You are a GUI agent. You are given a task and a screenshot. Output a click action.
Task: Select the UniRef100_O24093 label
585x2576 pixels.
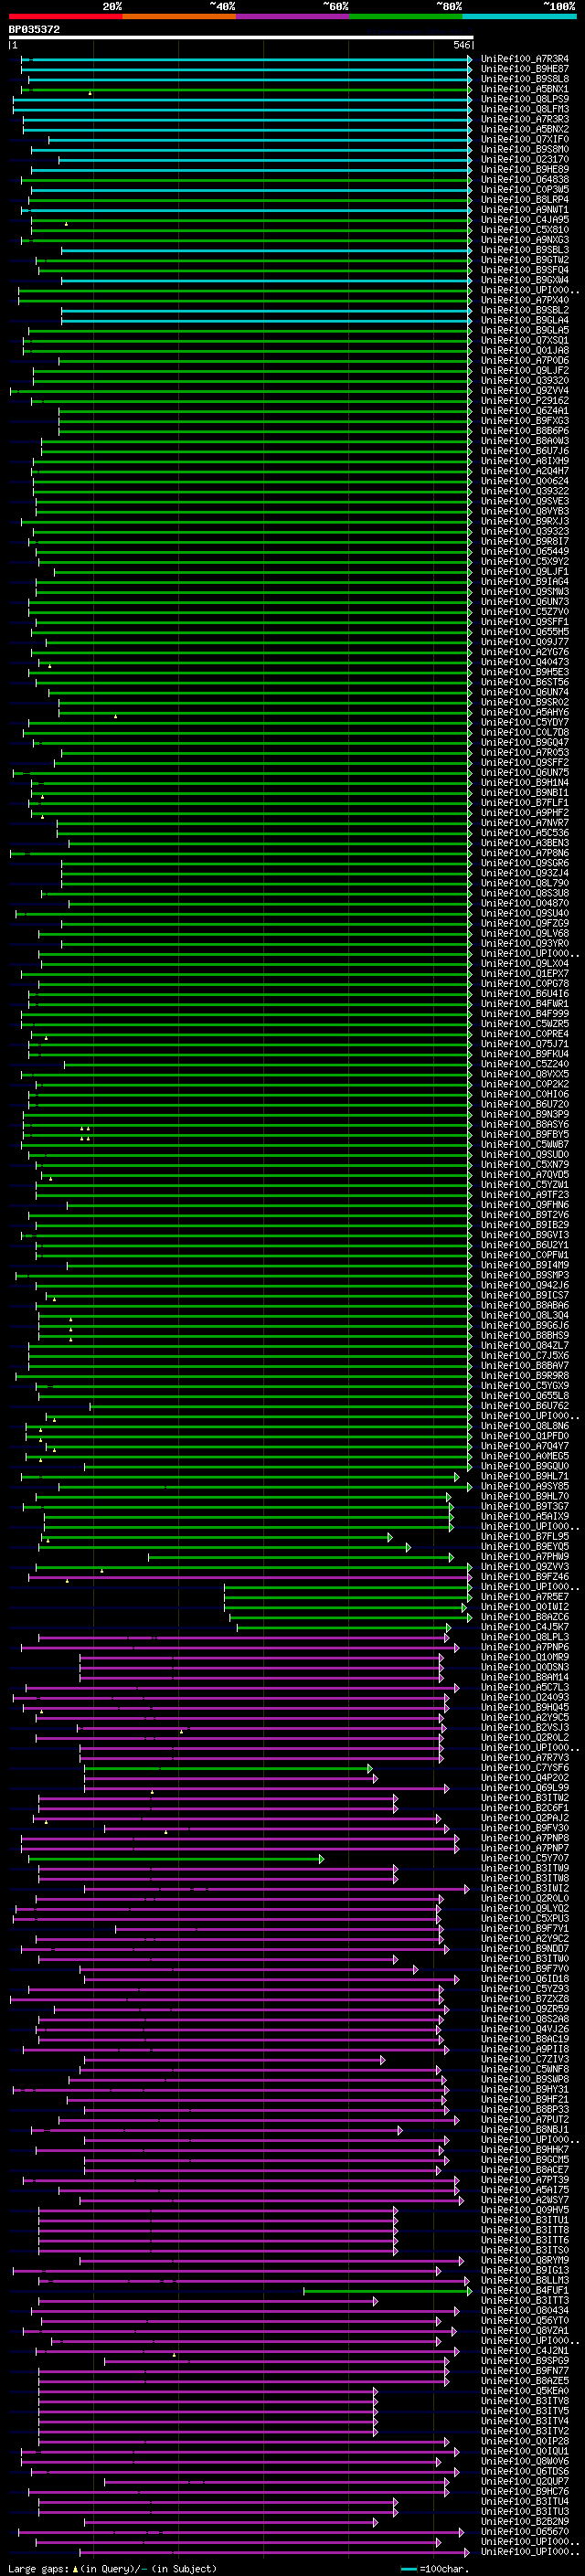click(525, 1697)
